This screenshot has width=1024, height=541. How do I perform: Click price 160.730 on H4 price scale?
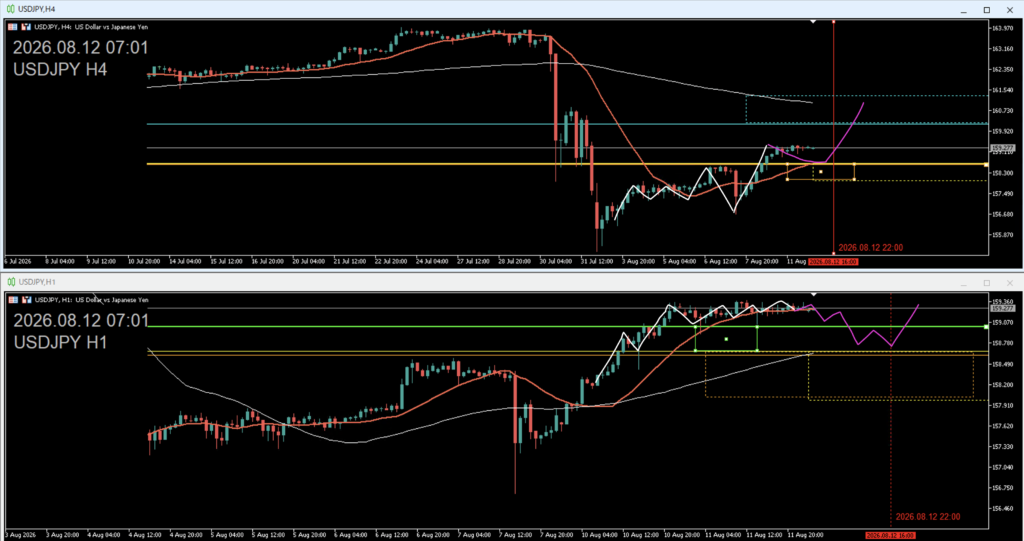pyautogui.click(x=1002, y=110)
